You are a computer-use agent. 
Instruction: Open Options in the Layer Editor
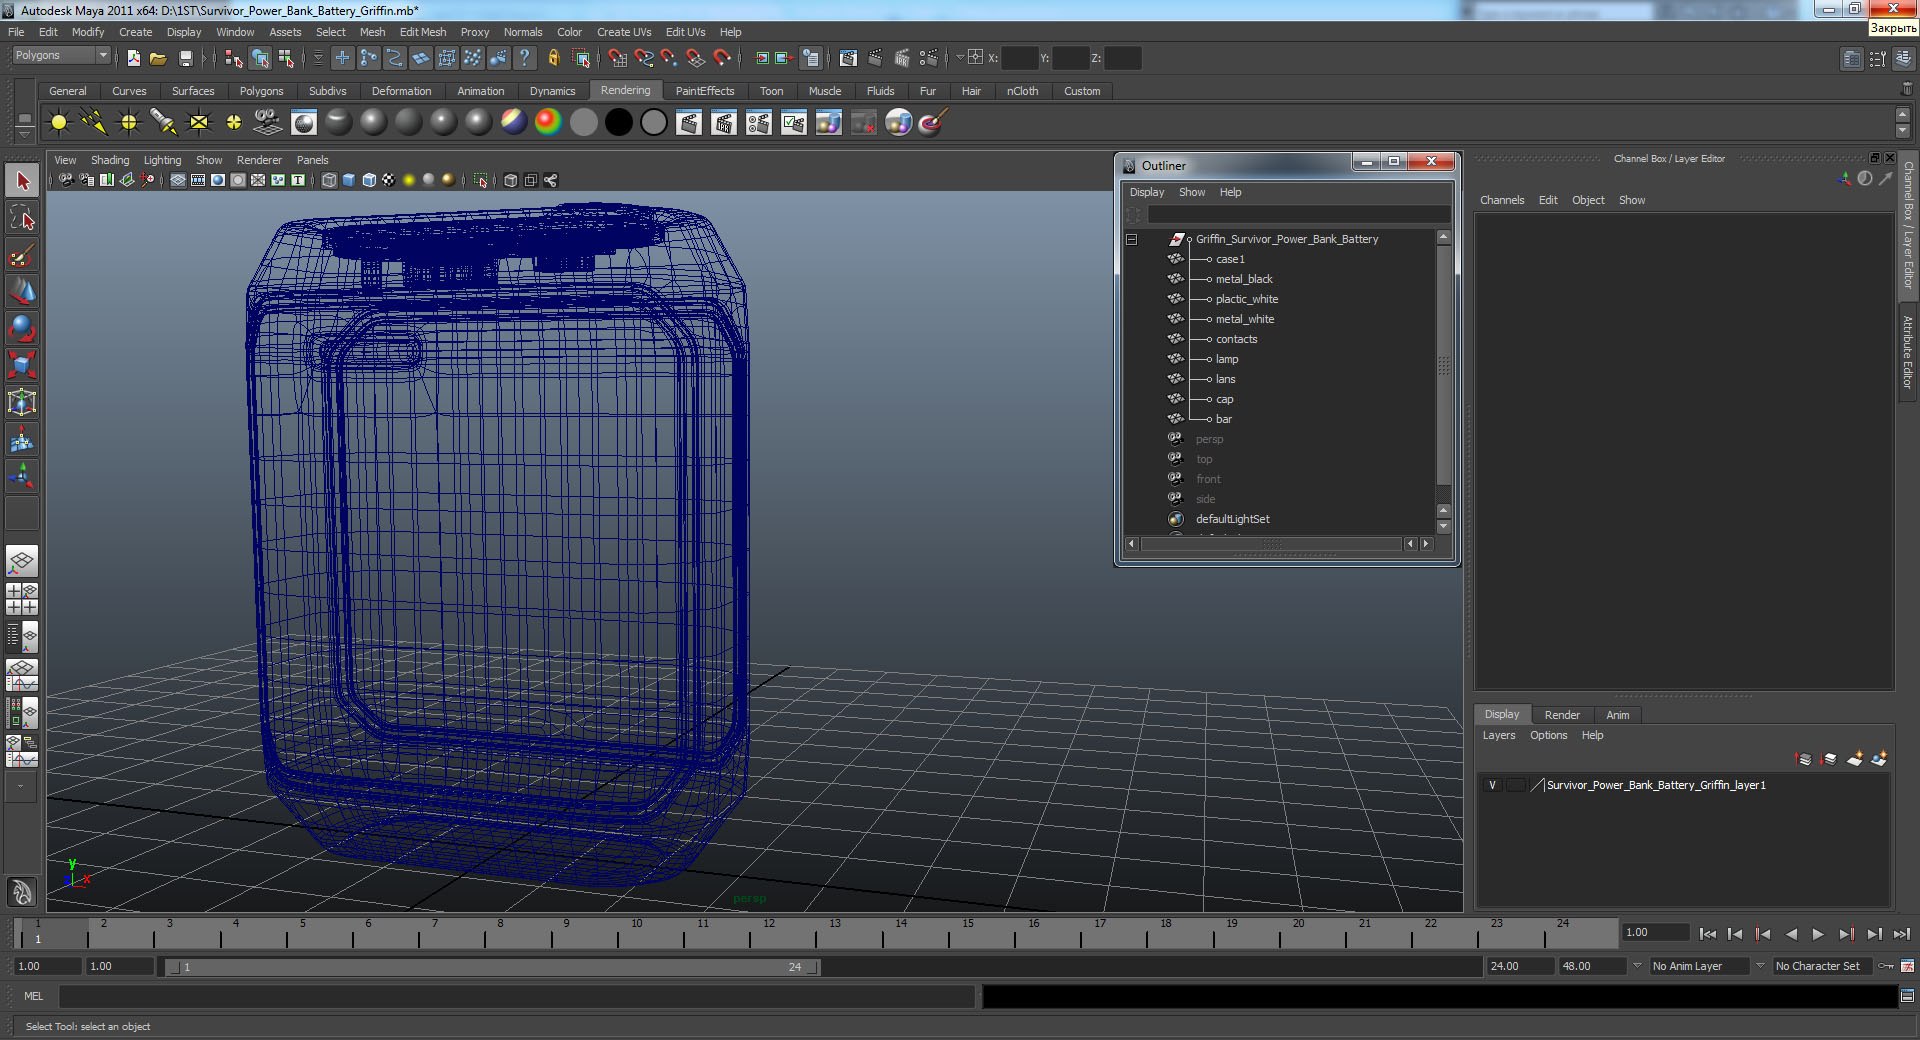click(1548, 735)
